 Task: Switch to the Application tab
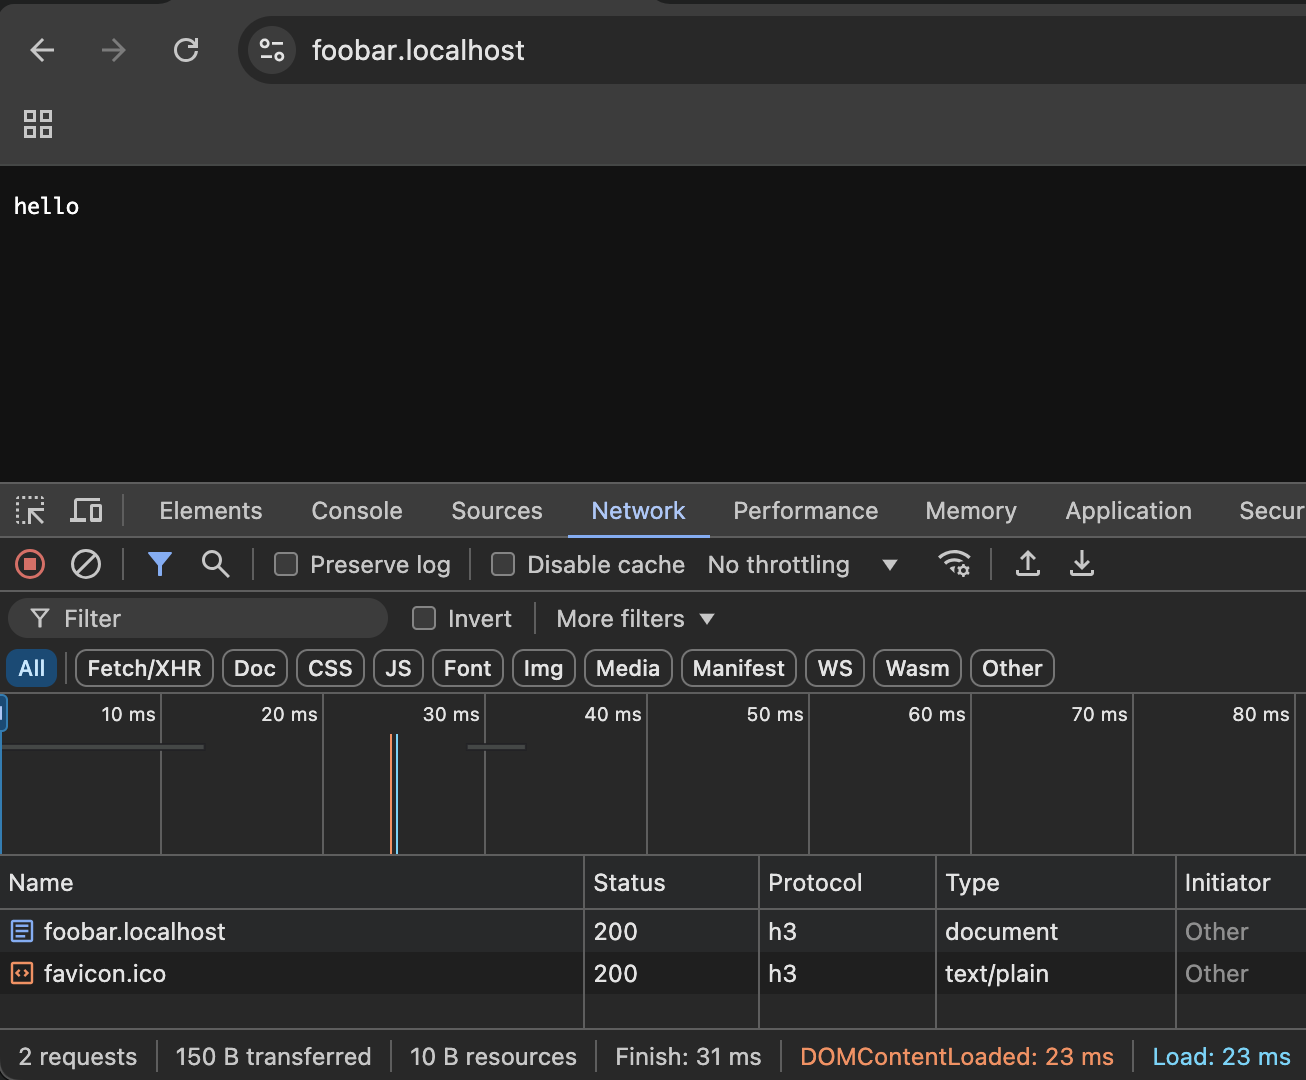coord(1129,511)
